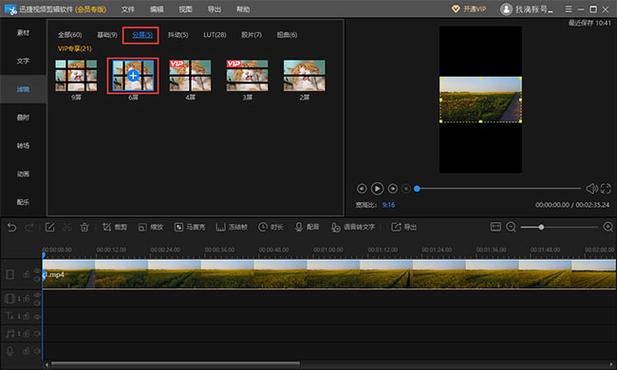The height and width of the screenshot is (370, 617).
Task: Open the 帮助 (Help) menu
Action: 243,9
